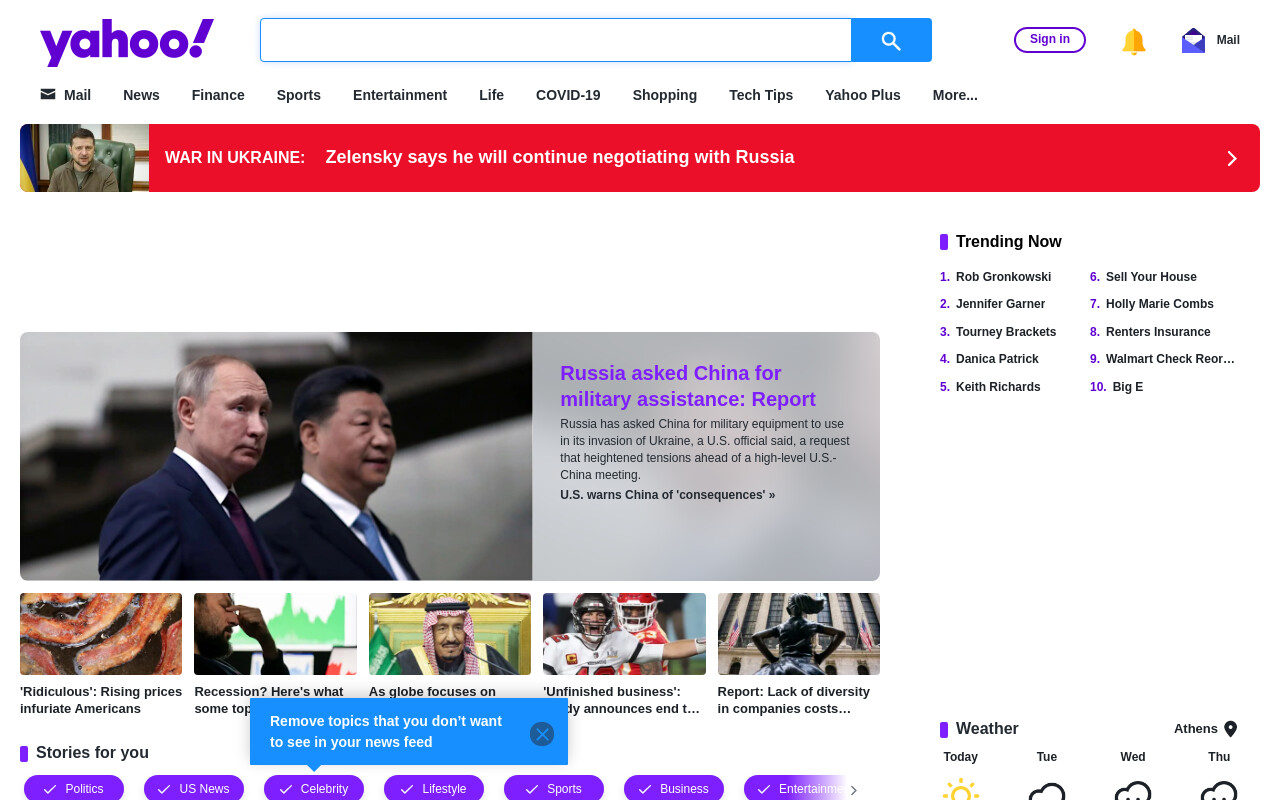Viewport: 1280px width, 800px height.
Task: Open the Fearless Girl statue thumbnail
Action: click(799, 634)
